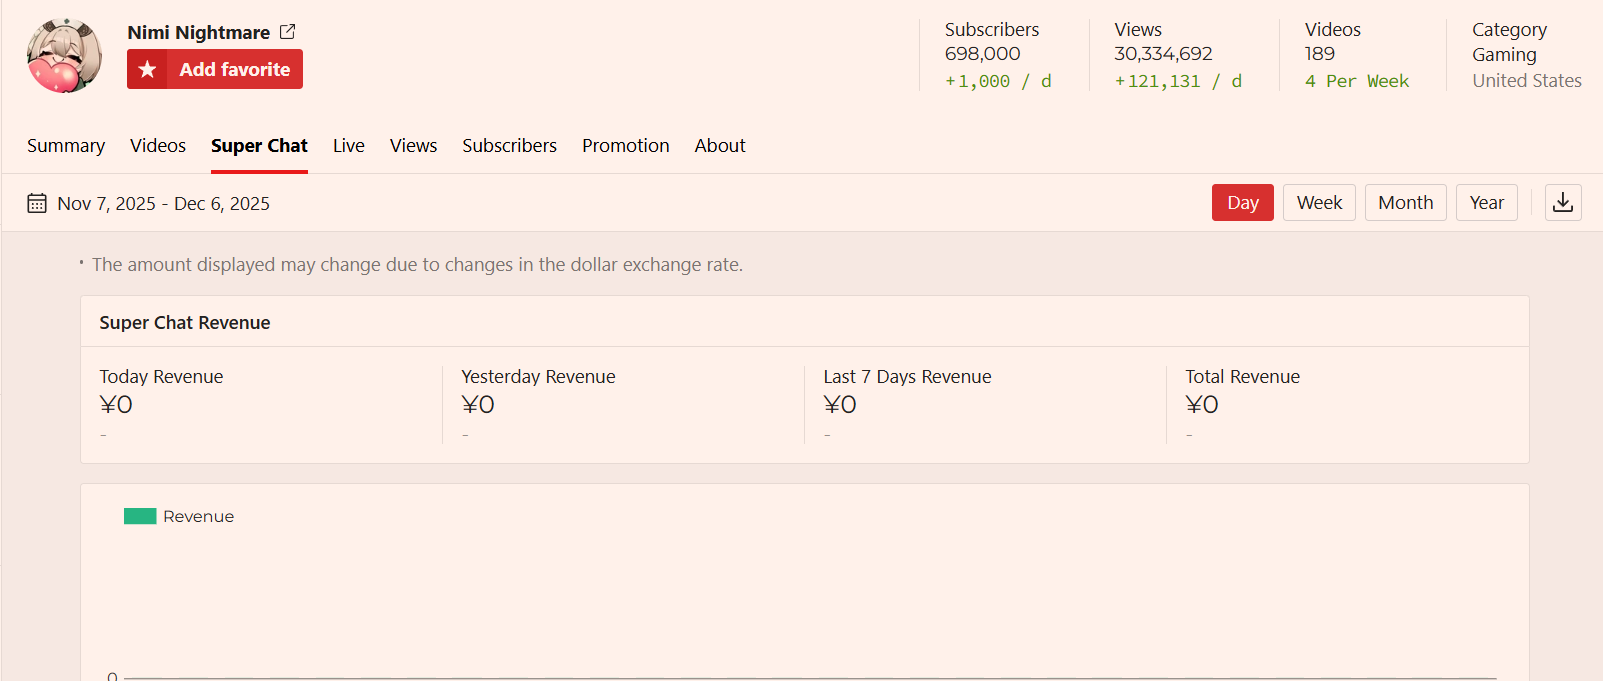Open external link icon beside Nimi Nightmare
This screenshot has height=681, width=1603.
point(287,32)
